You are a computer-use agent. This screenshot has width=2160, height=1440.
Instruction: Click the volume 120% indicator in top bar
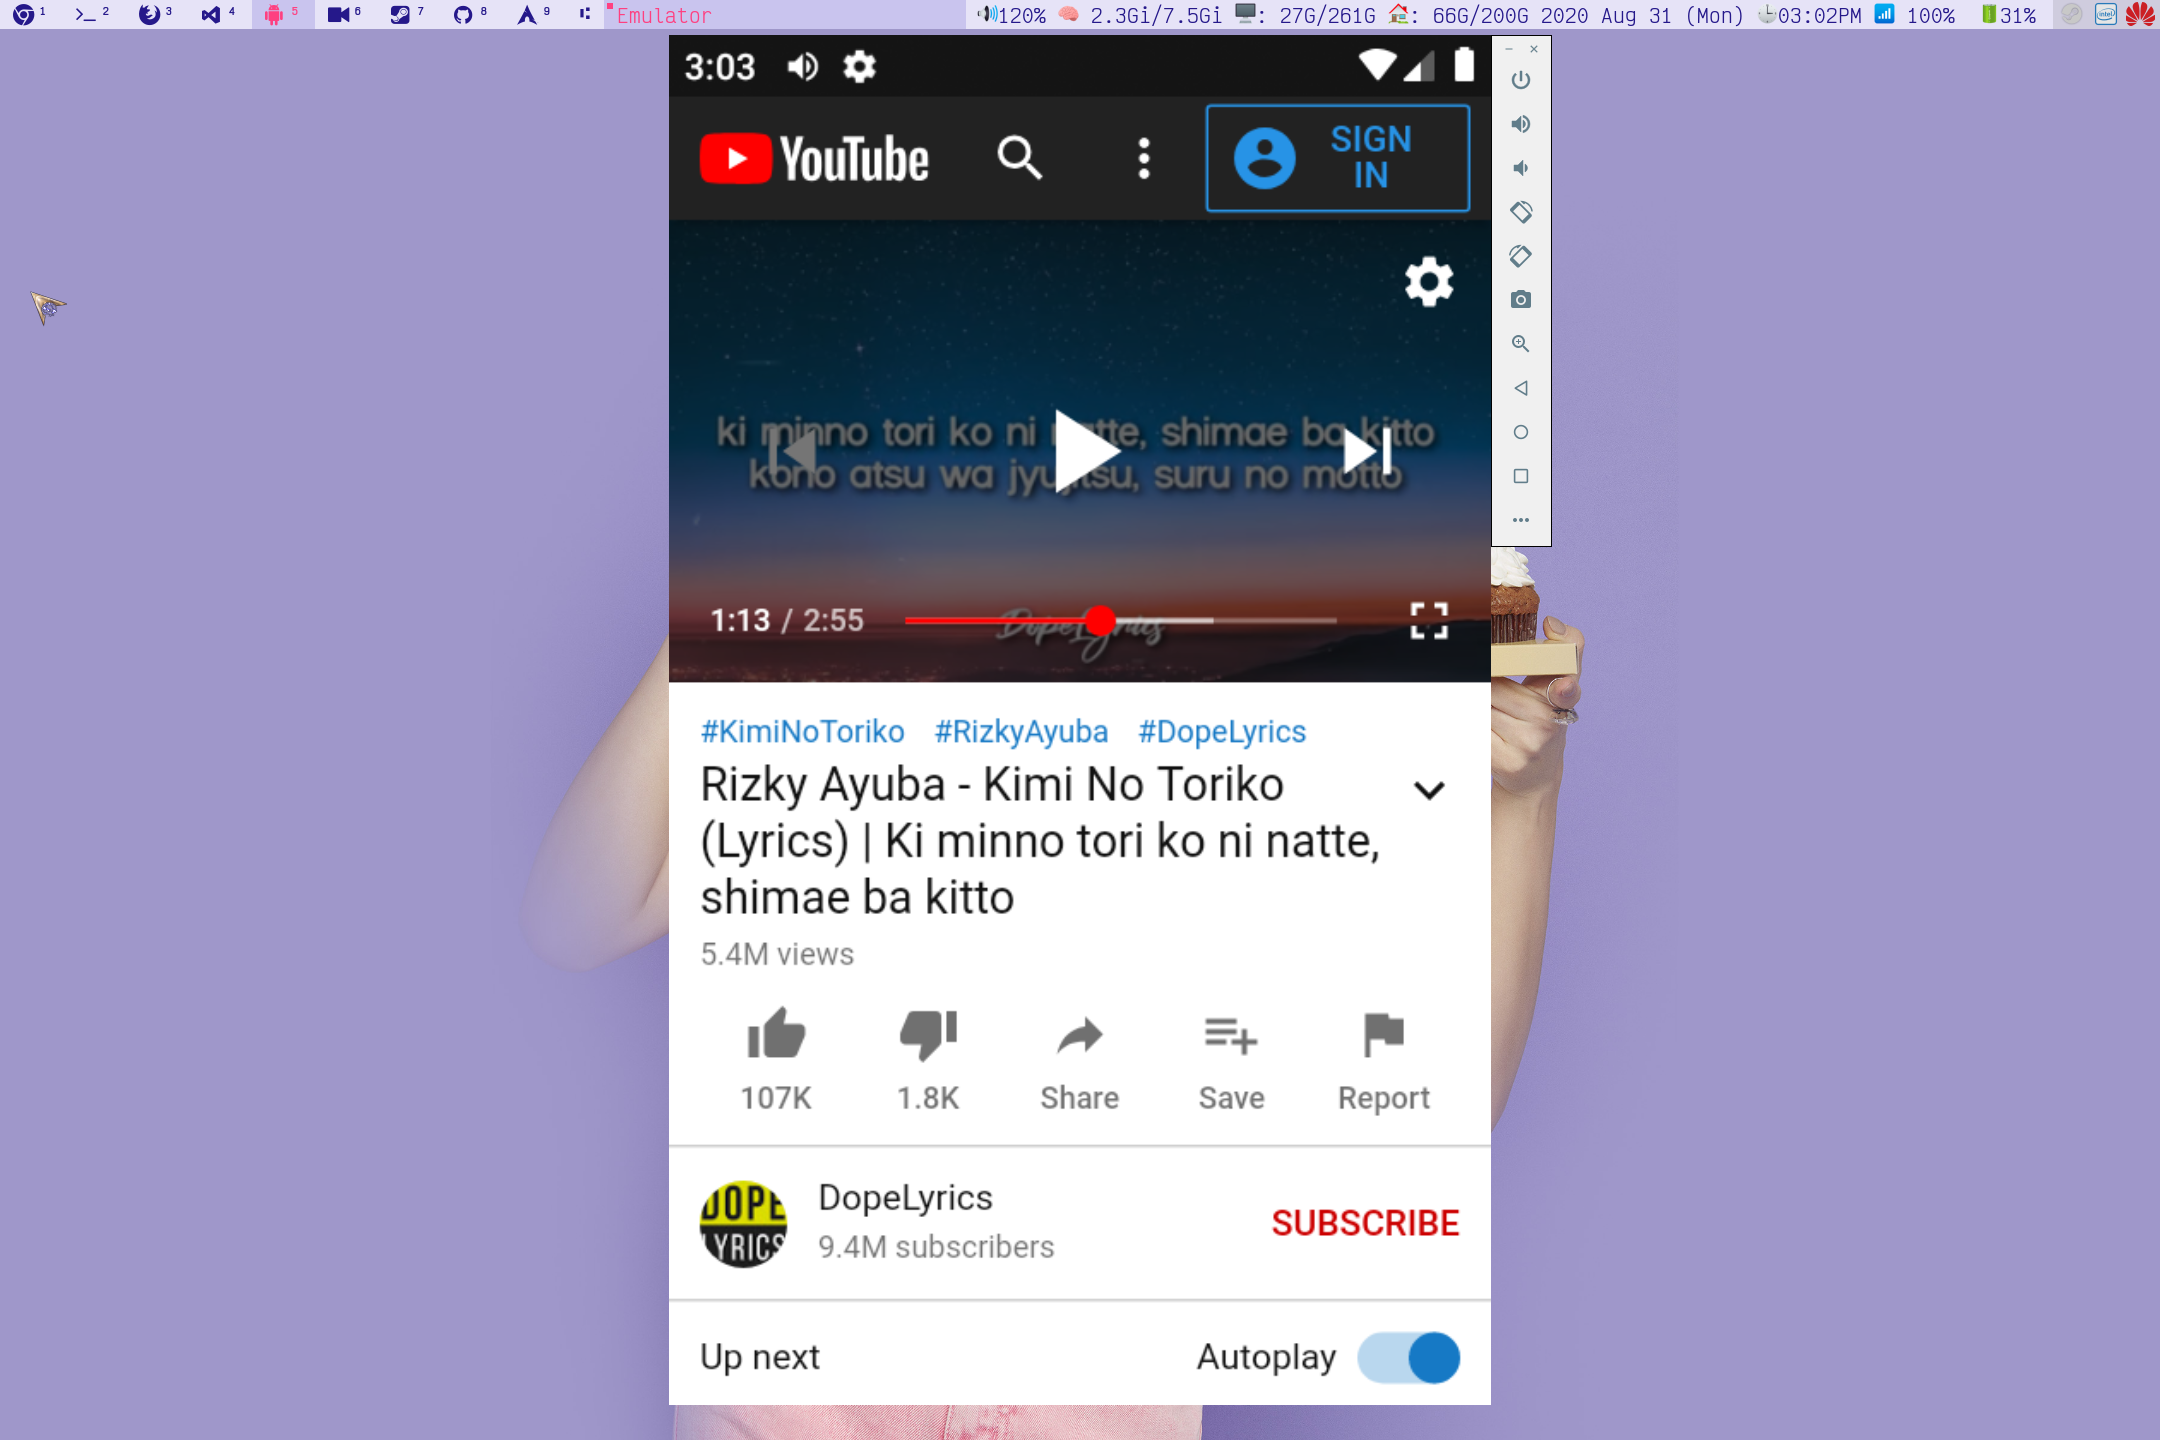(1012, 14)
